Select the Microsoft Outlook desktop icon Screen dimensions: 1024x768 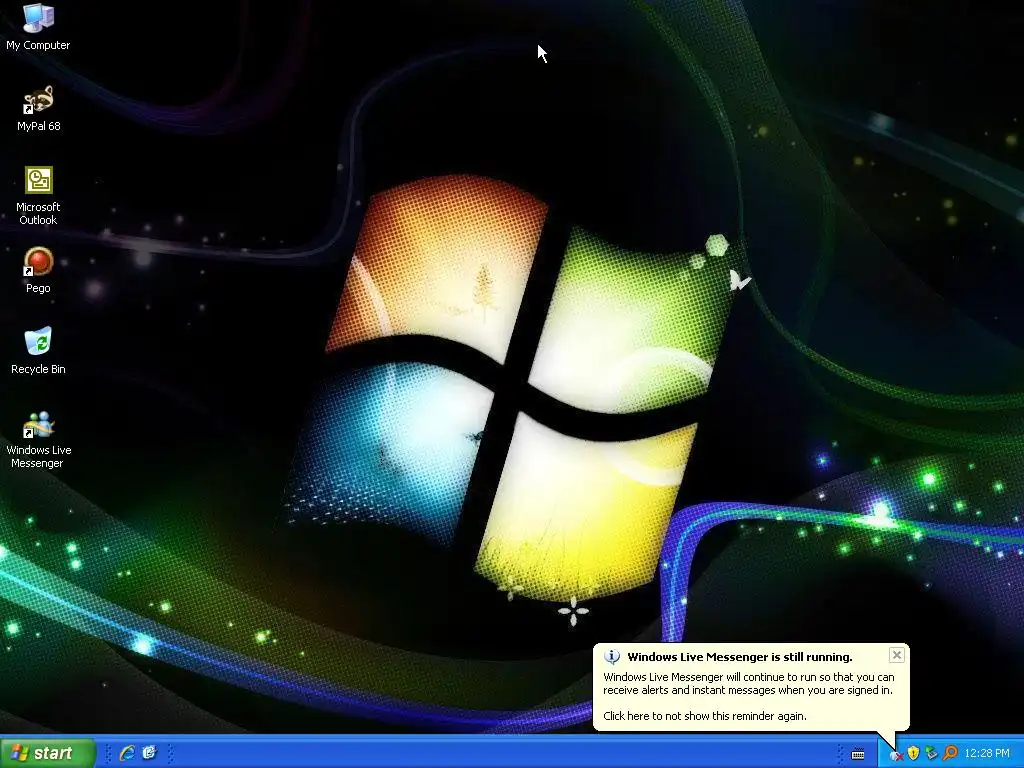click(x=38, y=195)
